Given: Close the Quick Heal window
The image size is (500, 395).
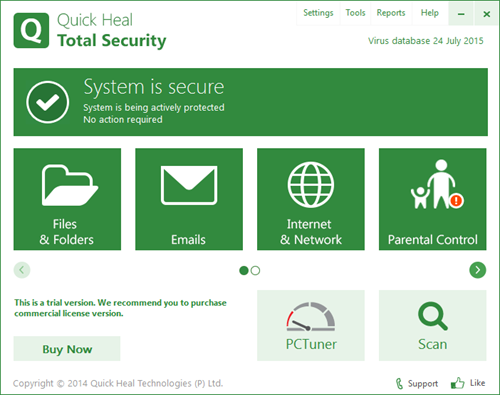Looking at the screenshot, I should tap(486, 14).
